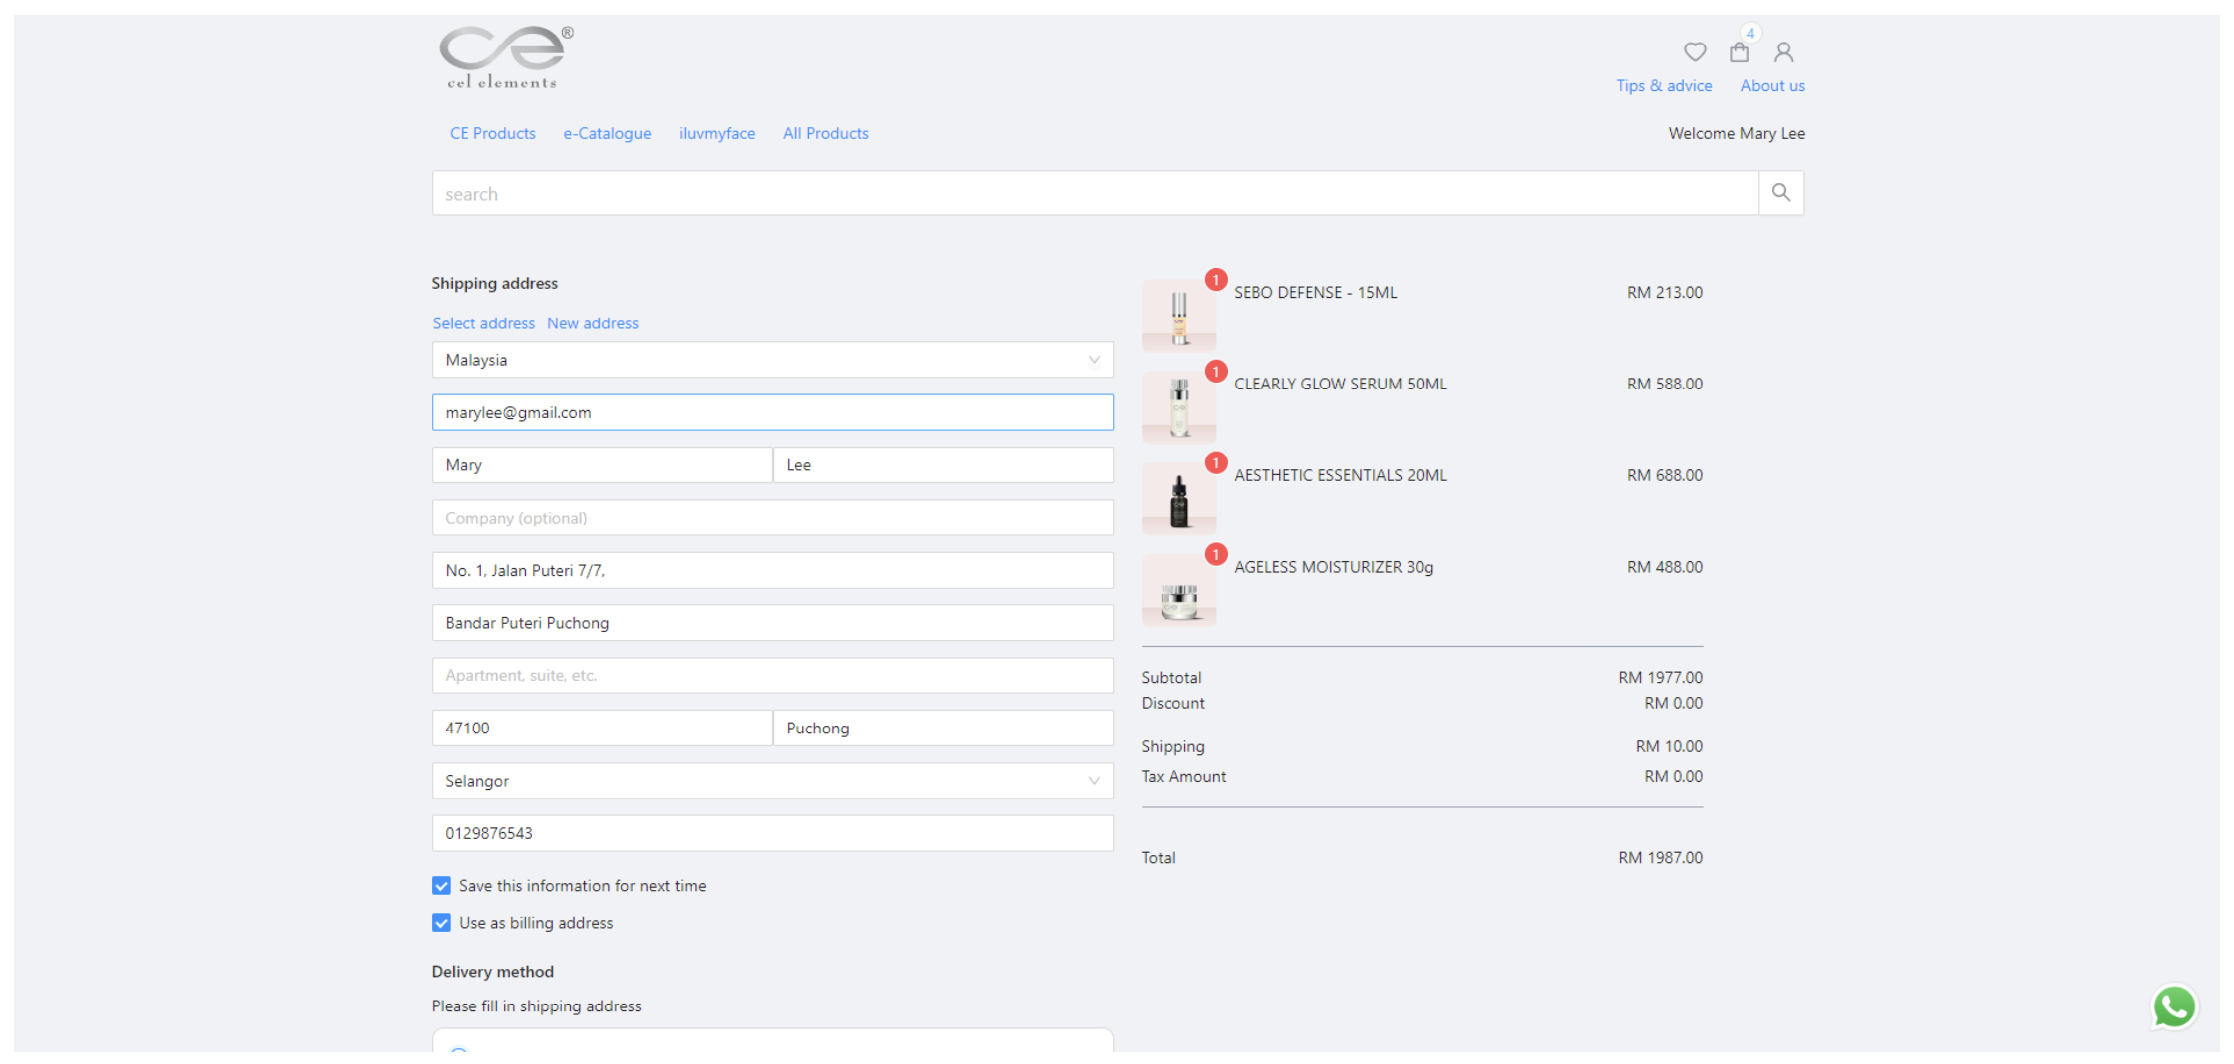
Task: Open the user account icon
Action: [x=1783, y=52]
